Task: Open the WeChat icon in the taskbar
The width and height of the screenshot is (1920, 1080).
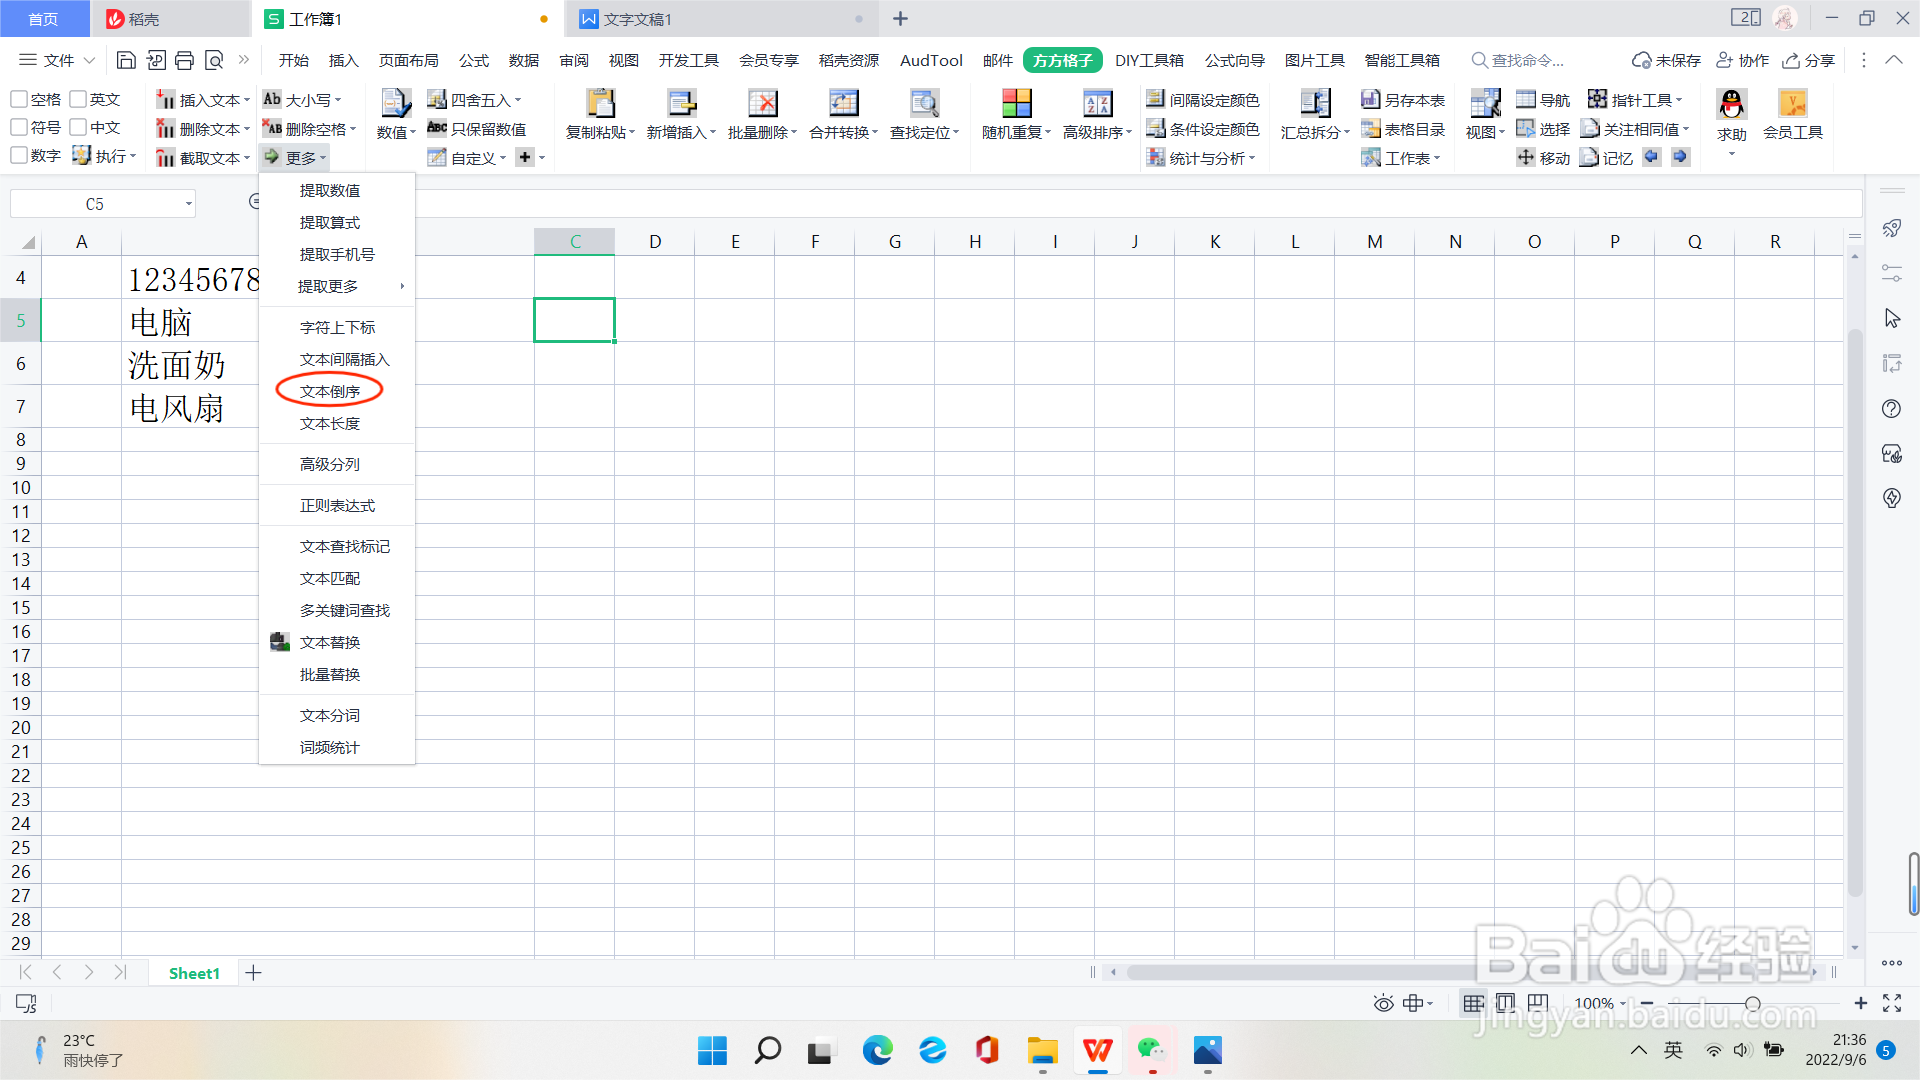Action: click(x=1151, y=1051)
